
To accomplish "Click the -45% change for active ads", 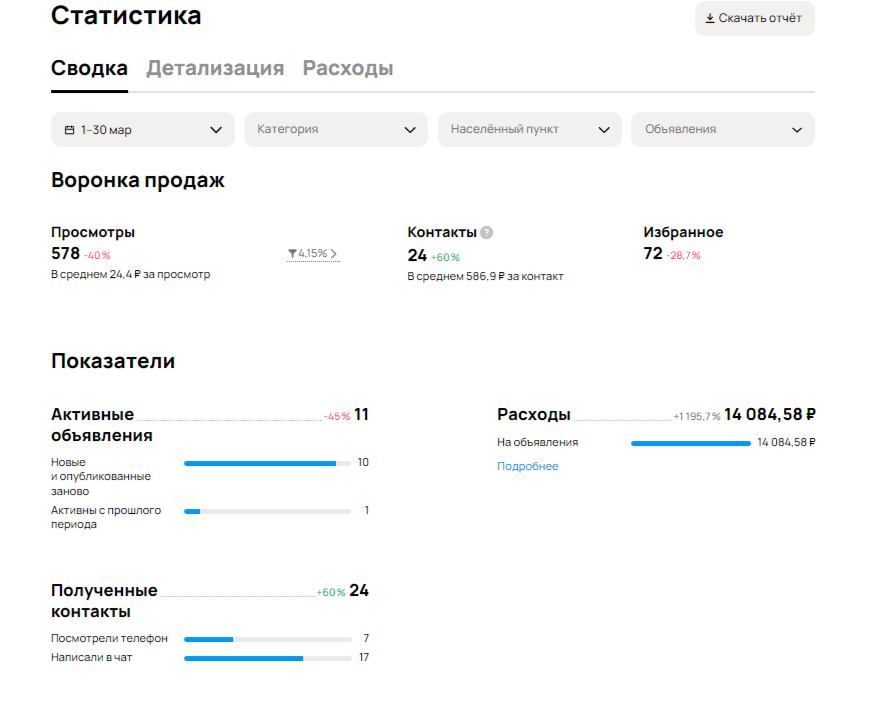I will click(x=337, y=416).
